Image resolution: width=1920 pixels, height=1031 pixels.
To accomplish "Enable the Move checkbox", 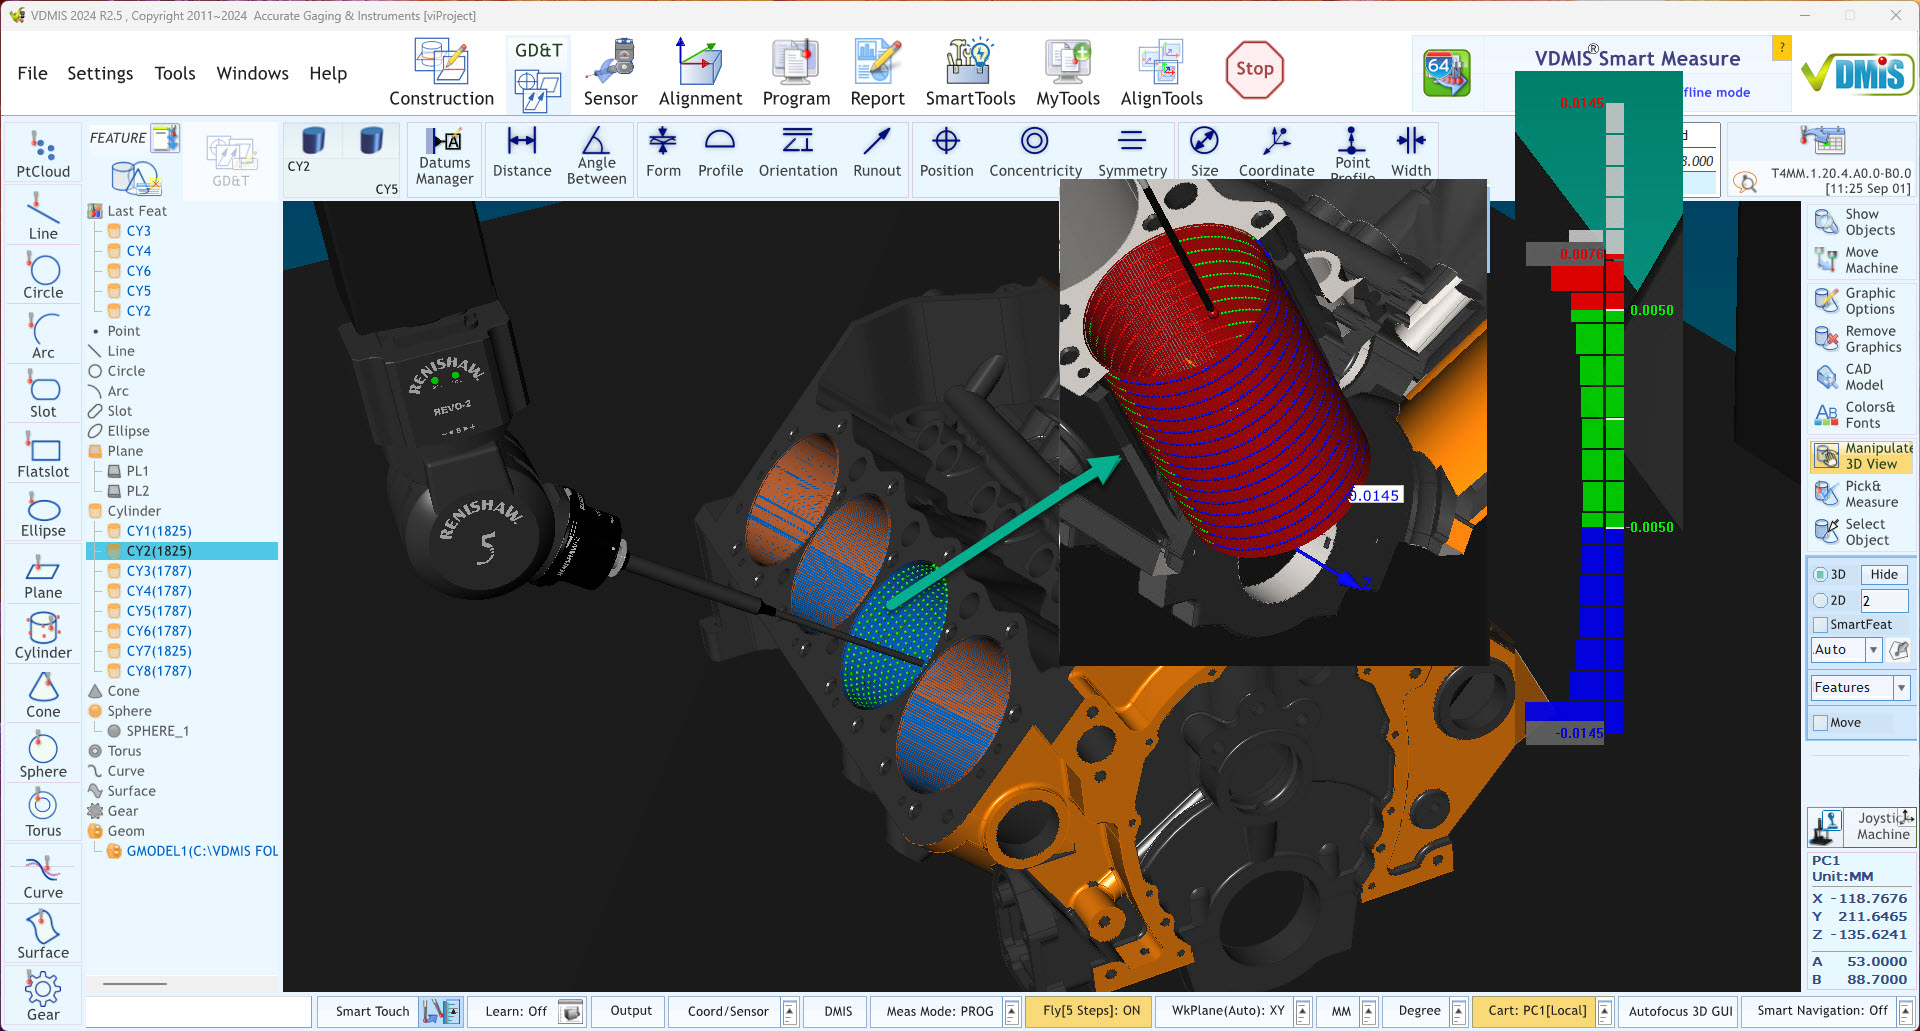I will click(1822, 722).
